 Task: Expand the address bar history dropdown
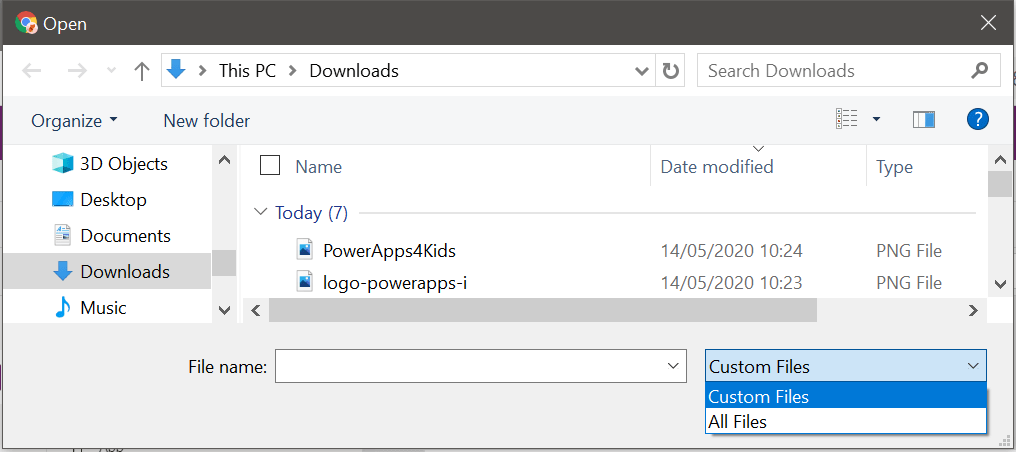[x=641, y=71]
